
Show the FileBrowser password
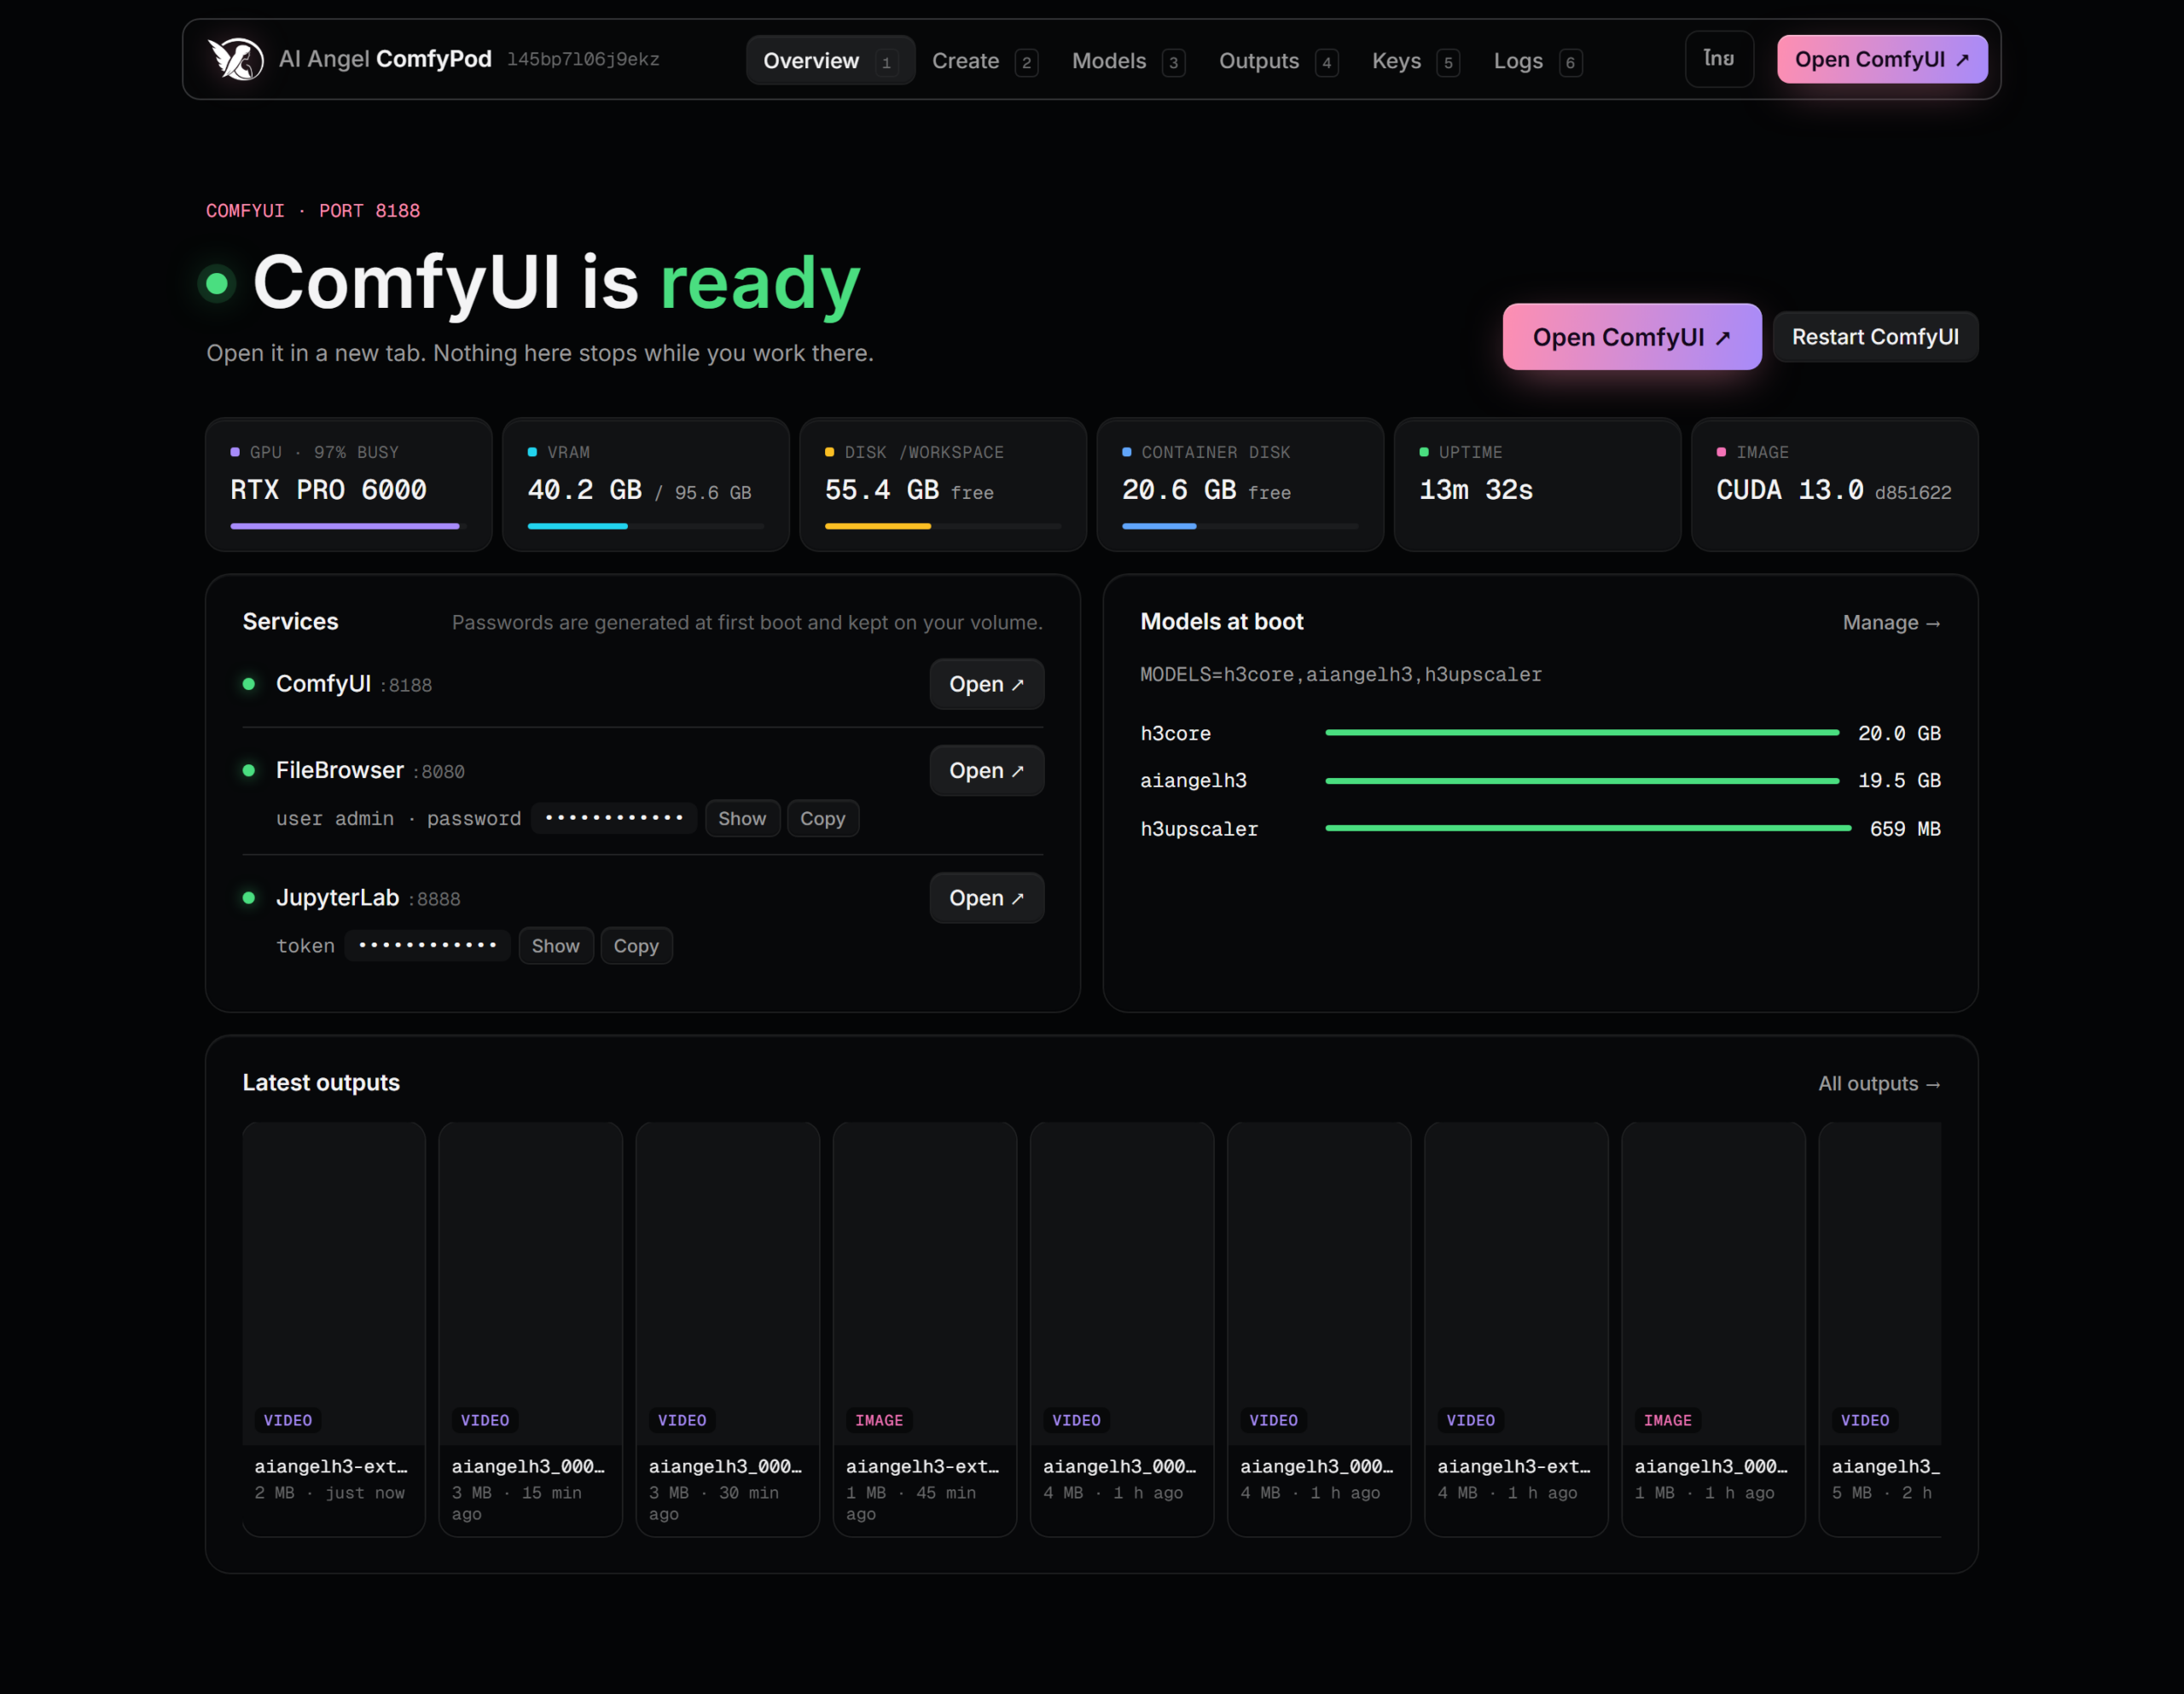(x=742, y=819)
